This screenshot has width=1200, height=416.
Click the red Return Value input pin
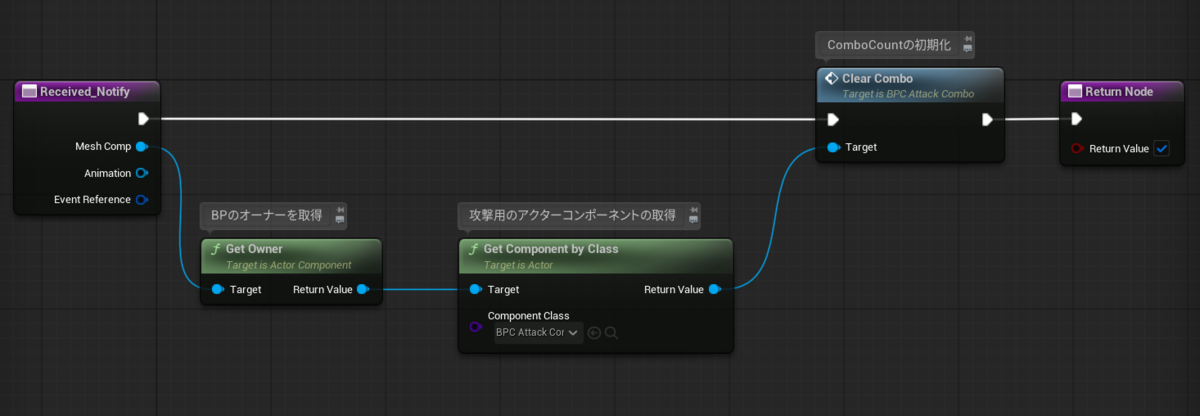pyautogui.click(x=1077, y=149)
